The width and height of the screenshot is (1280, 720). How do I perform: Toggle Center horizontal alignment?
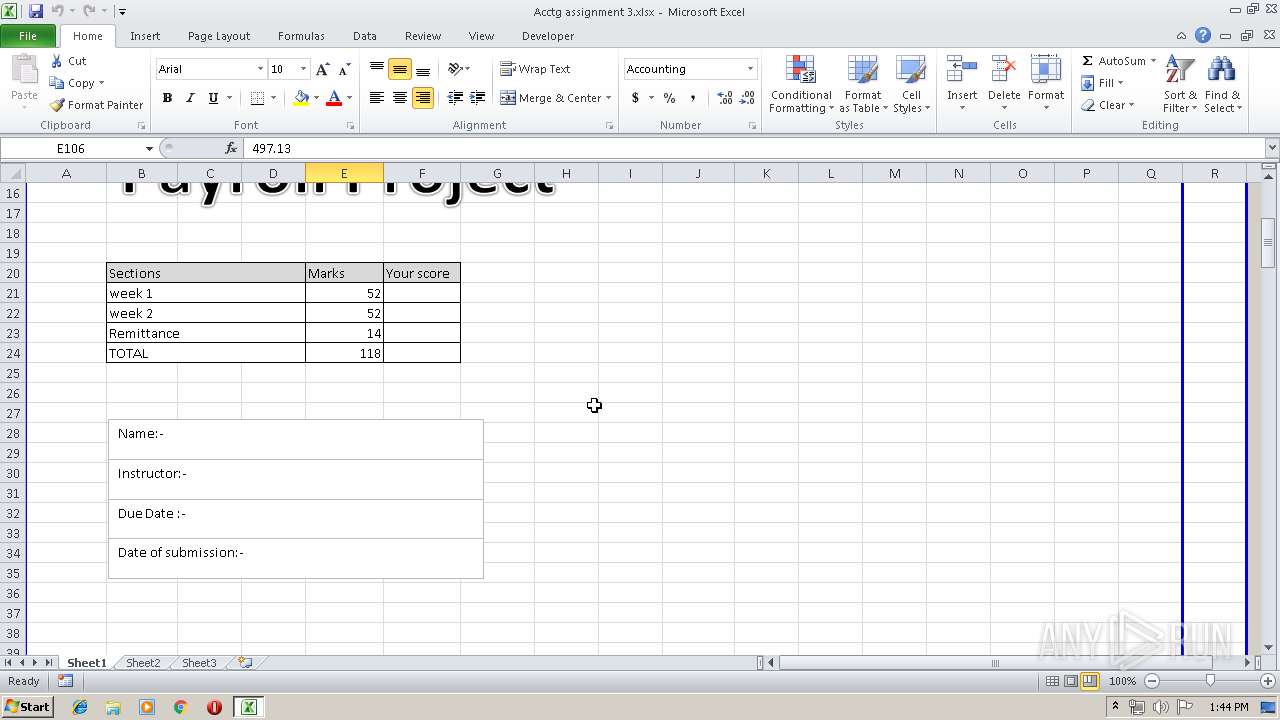(400, 98)
